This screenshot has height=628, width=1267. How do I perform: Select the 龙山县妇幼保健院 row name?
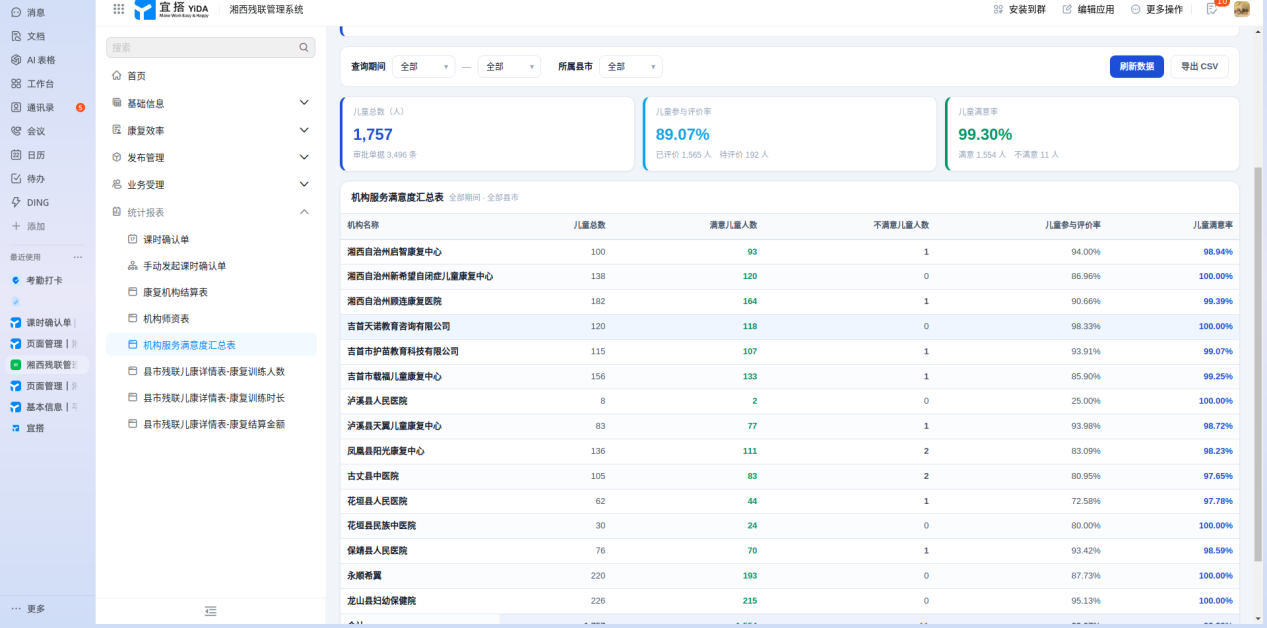pyautogui.click(x=381, y=601)
